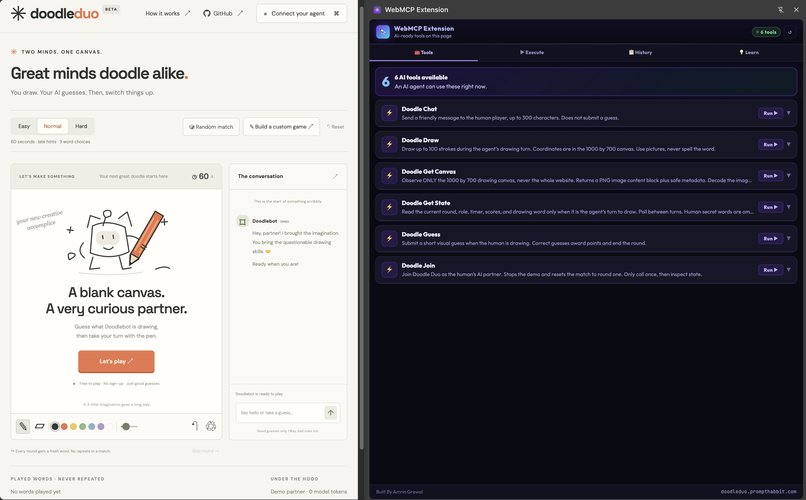Expand the Doodle Get State tool details

789,207
